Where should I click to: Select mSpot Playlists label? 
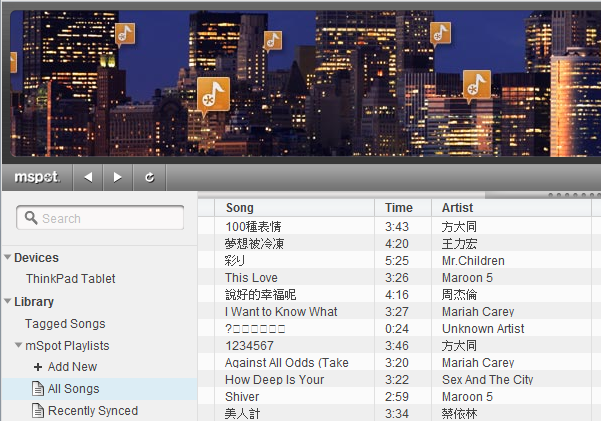[x=67, y=345]
